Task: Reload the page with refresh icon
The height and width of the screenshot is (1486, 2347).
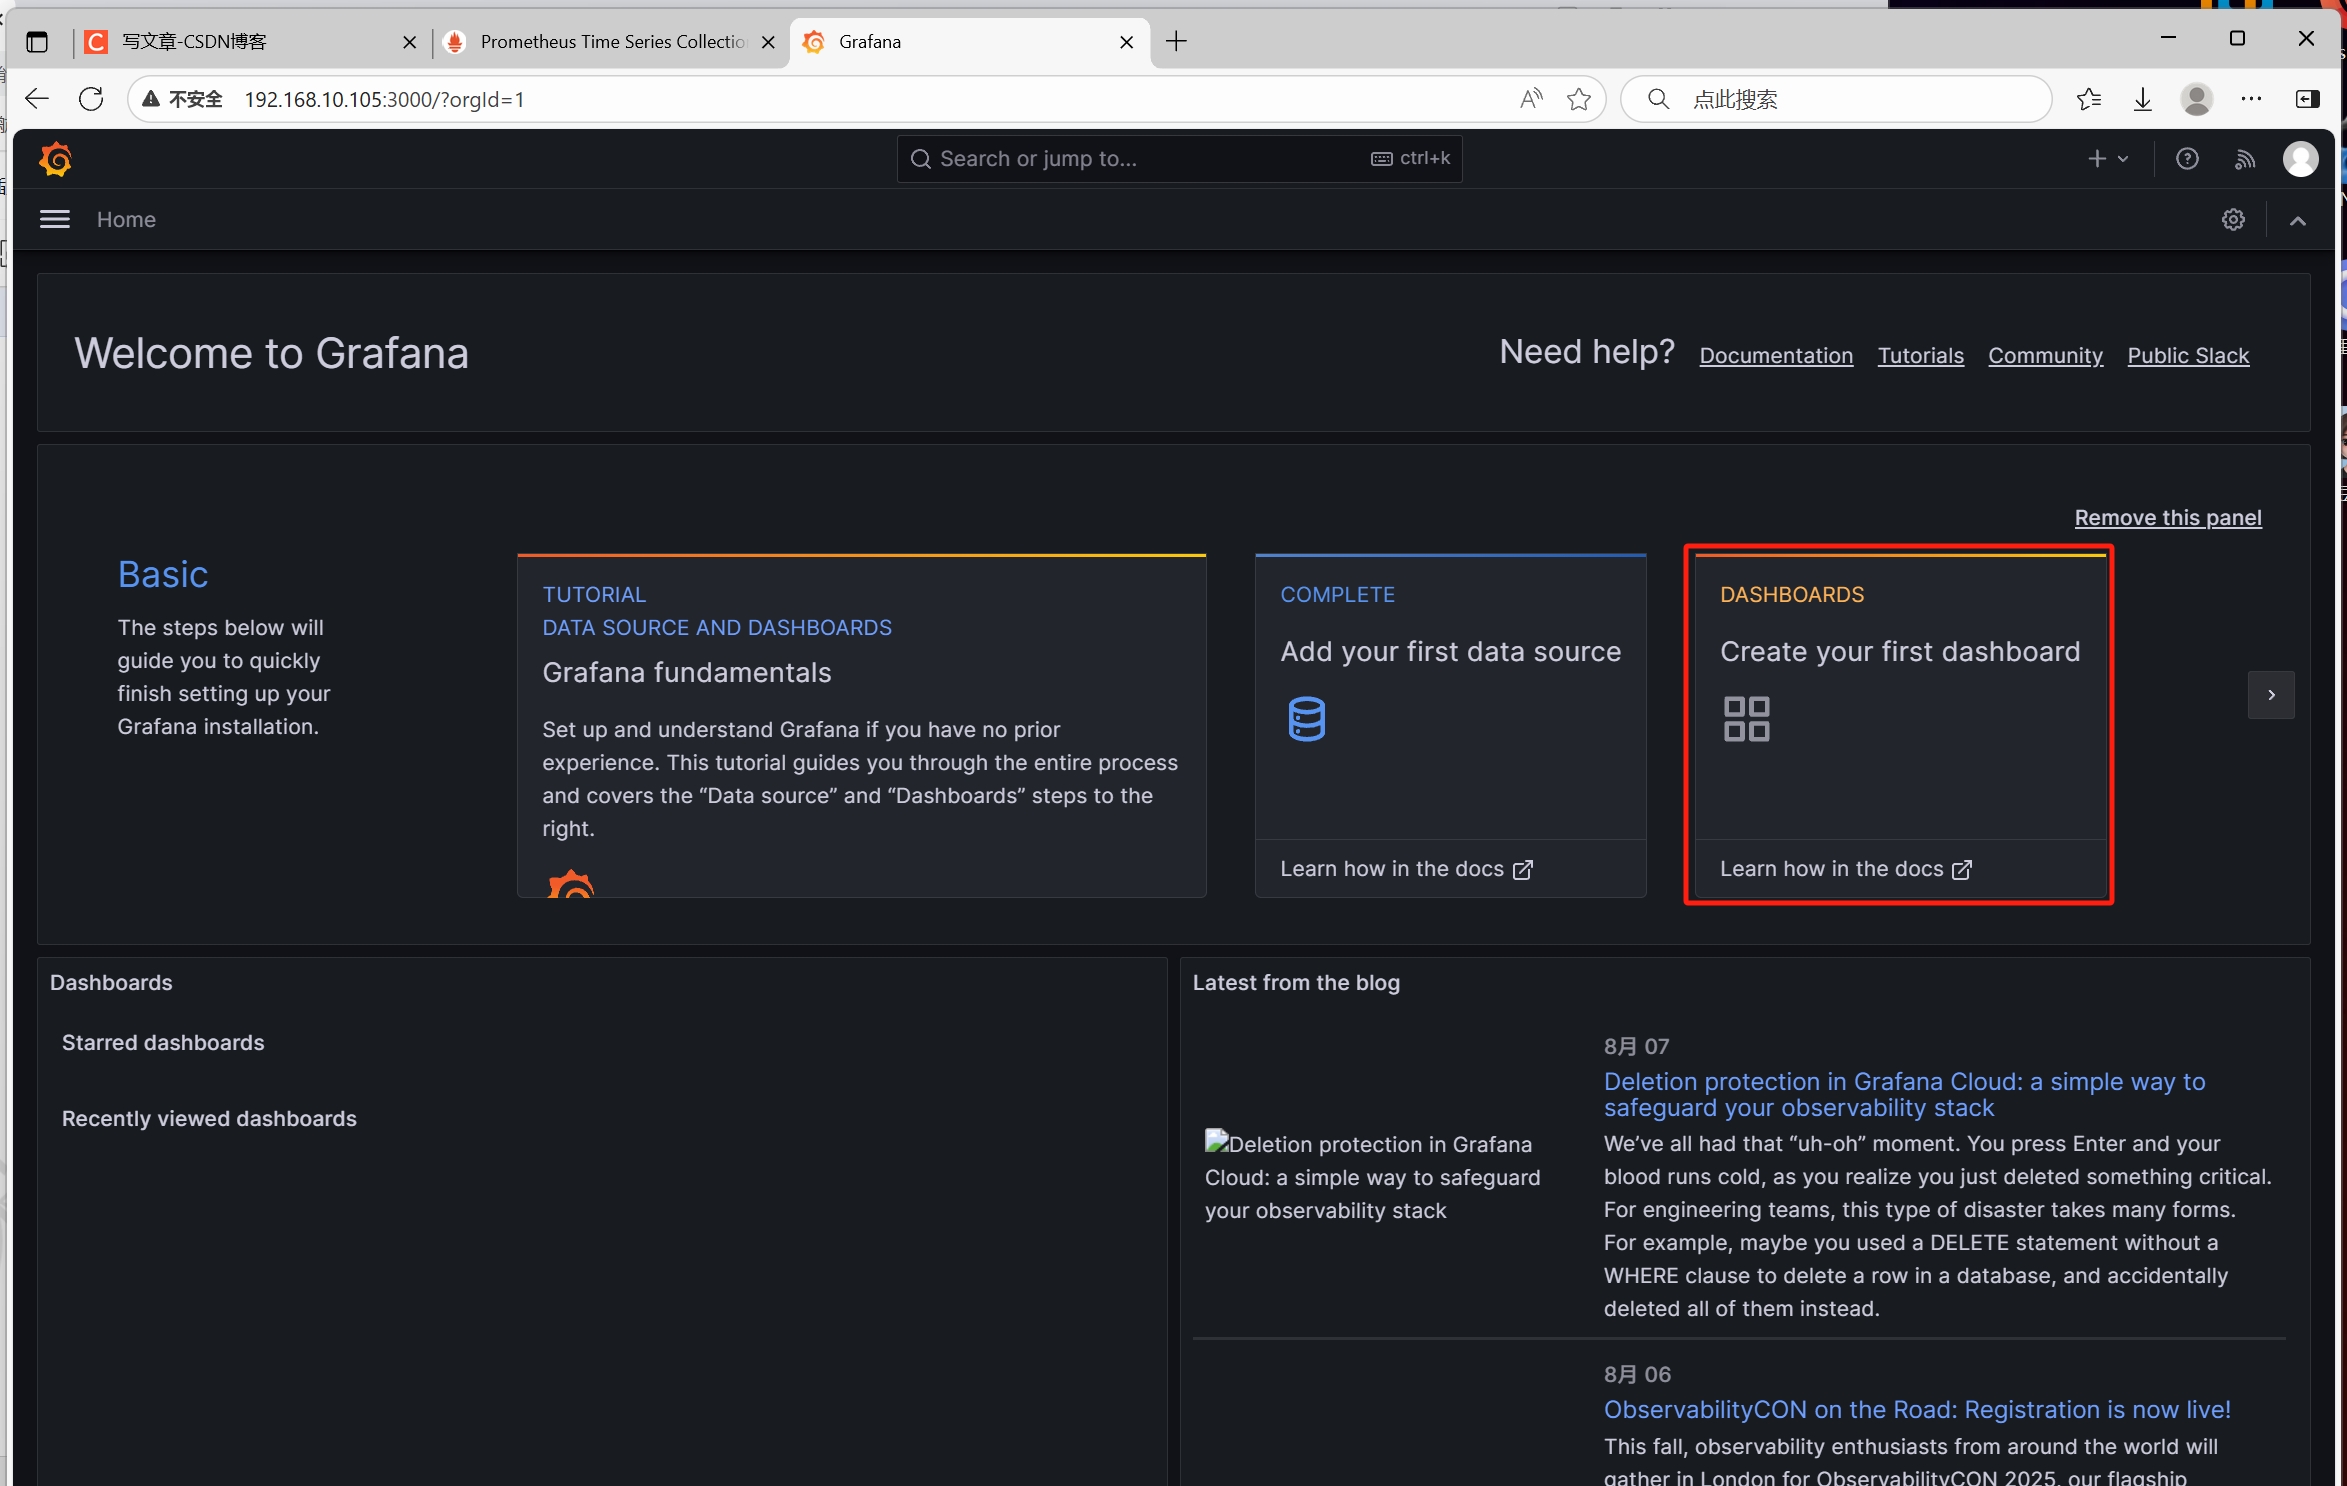Action: point(91,99)
